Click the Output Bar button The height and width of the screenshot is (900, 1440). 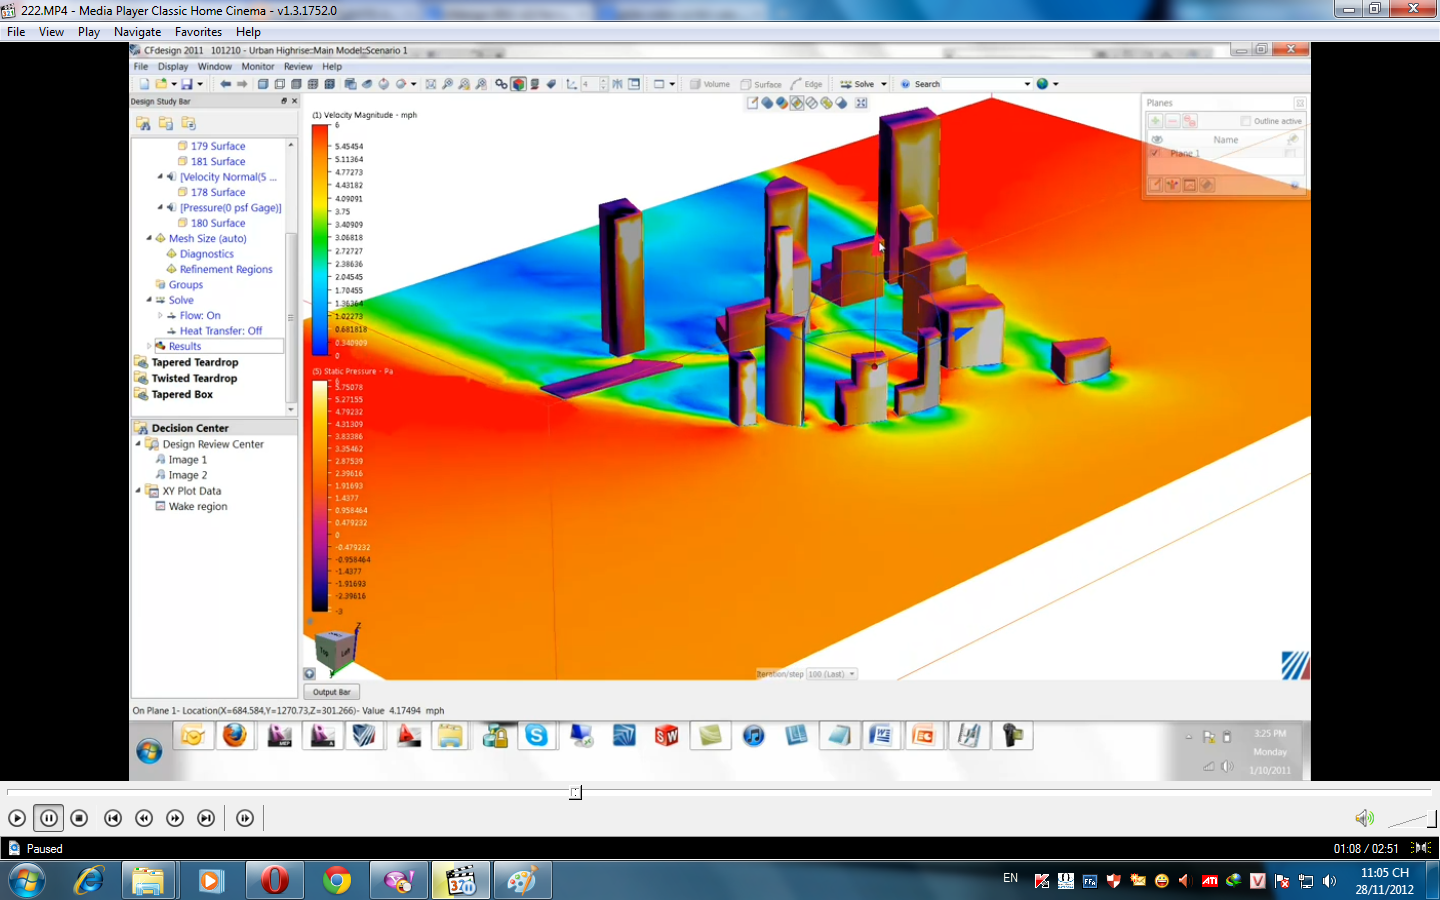(331, 691)
